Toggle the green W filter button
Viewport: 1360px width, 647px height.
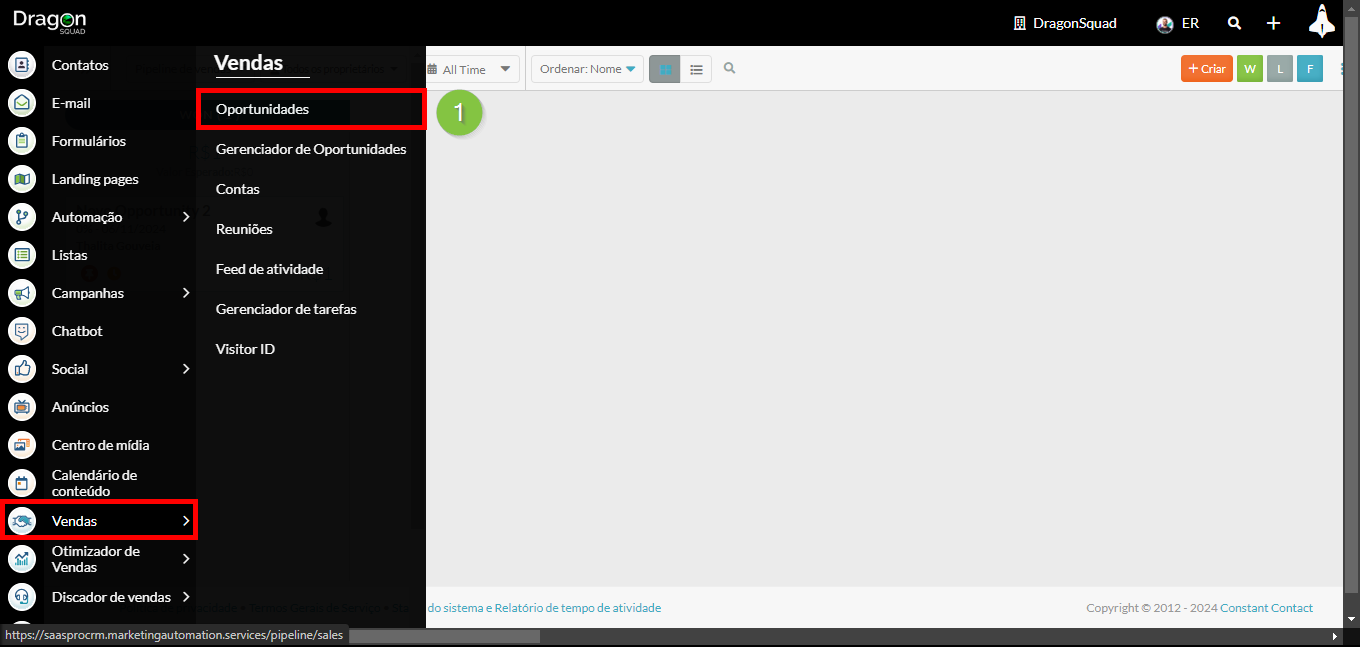click(1250, 69)
